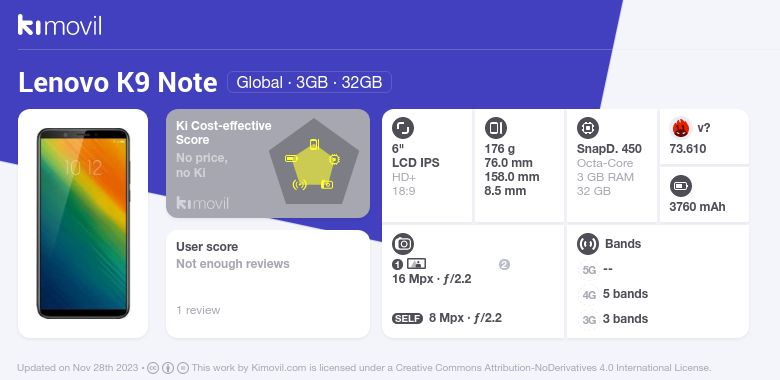Image resolution: width=780 pixels, height=380 pixels.
Task: Open the Lenovo K9 Note phone image
Action: click(x=83, y=223)
